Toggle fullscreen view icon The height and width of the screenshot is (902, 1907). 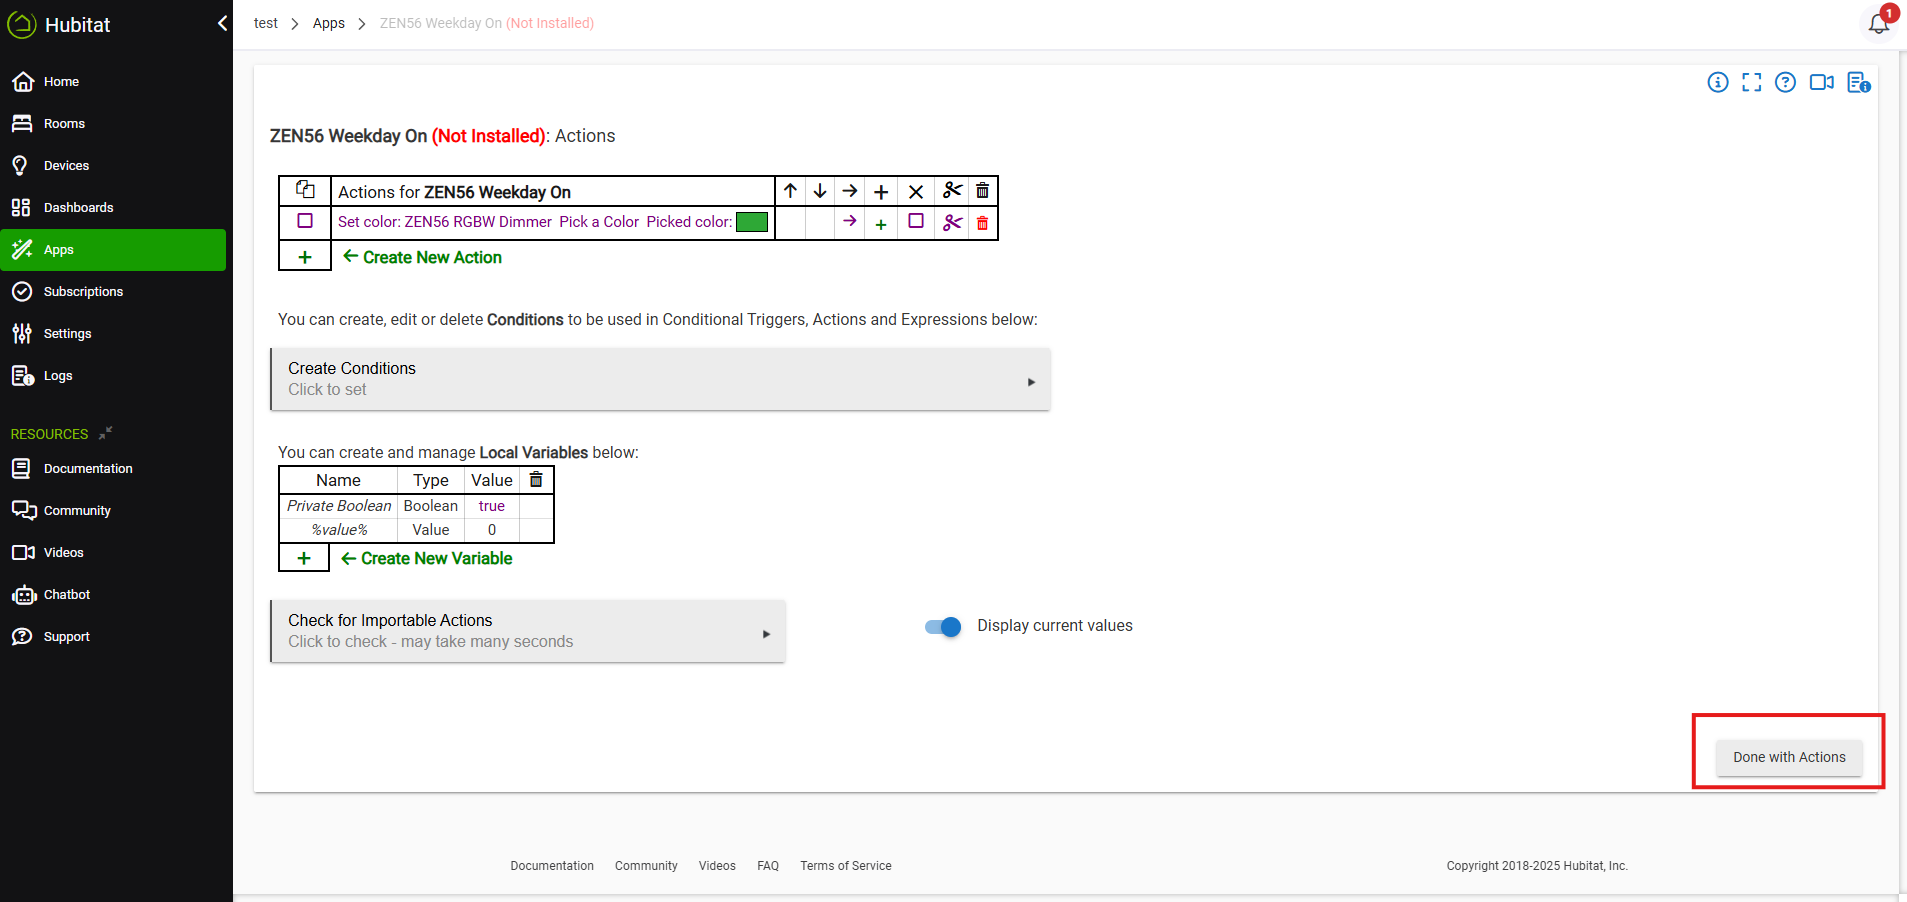pyautogui.click(x=1752, y=83)
